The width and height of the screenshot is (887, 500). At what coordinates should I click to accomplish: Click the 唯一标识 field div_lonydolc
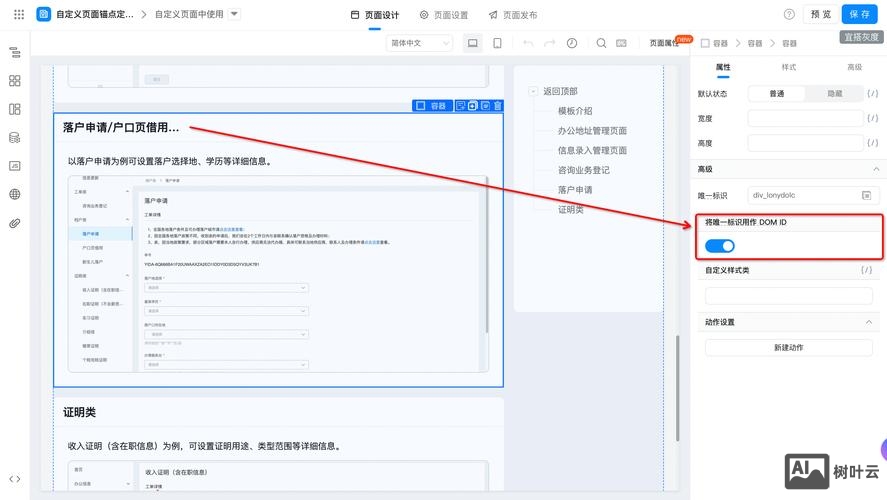pyautogui.click(x=813, y=196)
